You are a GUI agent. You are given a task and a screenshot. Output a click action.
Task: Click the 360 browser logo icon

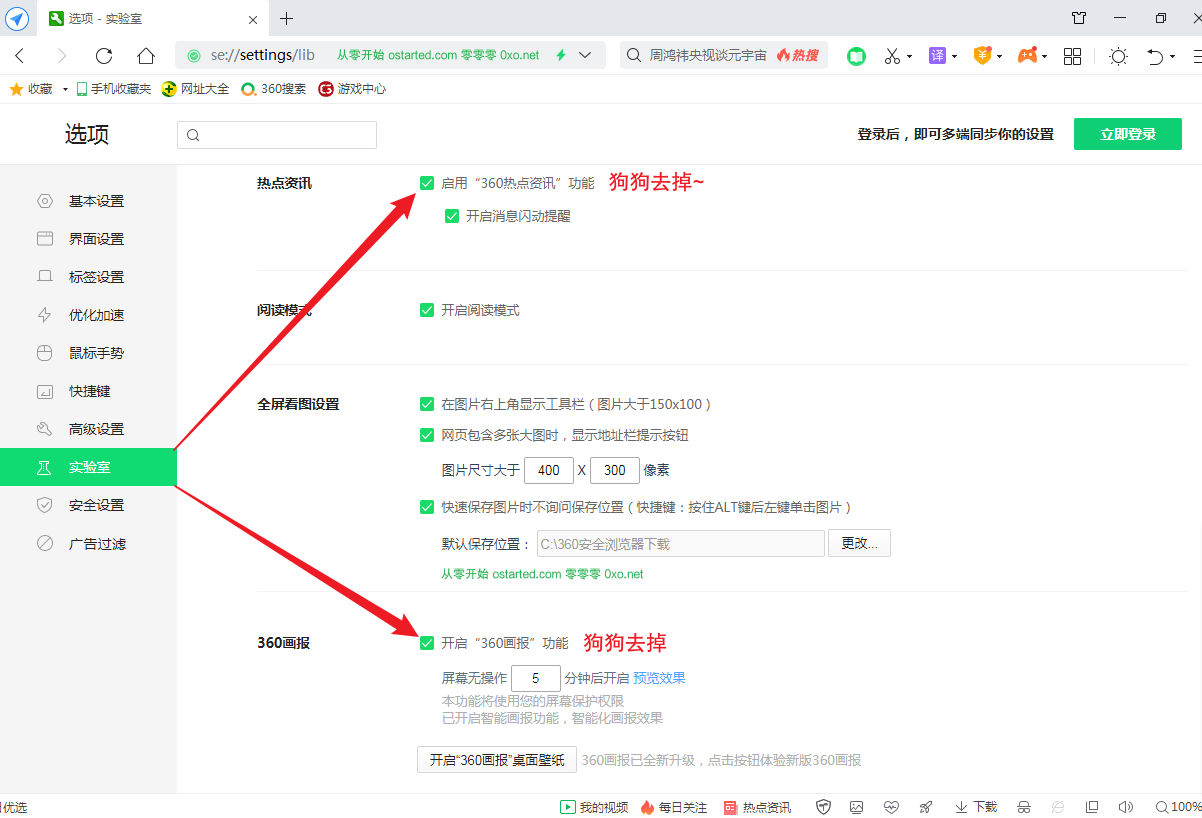[18, 18]
